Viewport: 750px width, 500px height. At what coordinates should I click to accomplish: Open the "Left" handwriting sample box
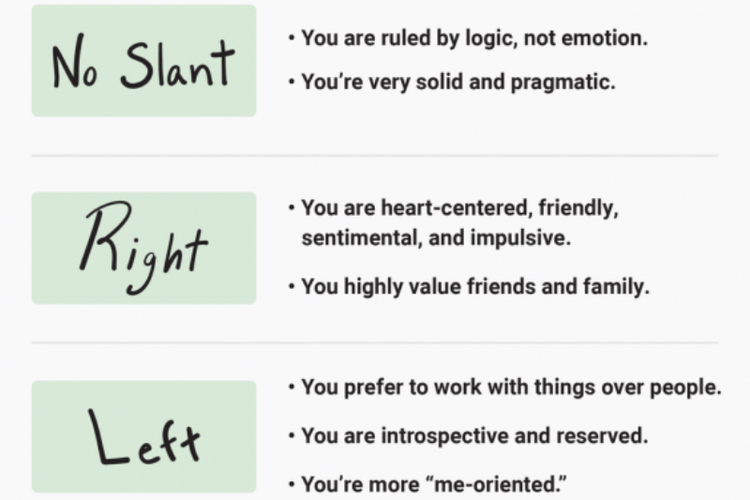point(143,436)
